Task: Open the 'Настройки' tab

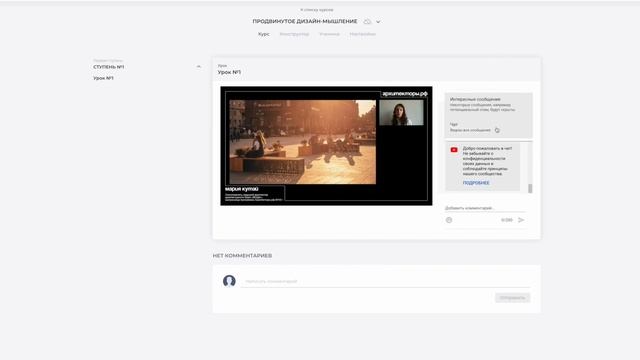Action: pyautogui.click(x=362, y=34)
